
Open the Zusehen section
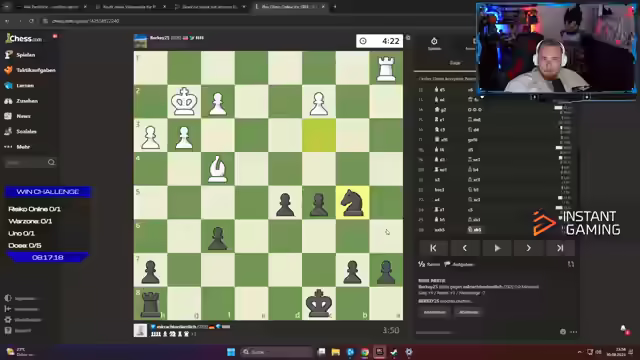pos(21,101)
